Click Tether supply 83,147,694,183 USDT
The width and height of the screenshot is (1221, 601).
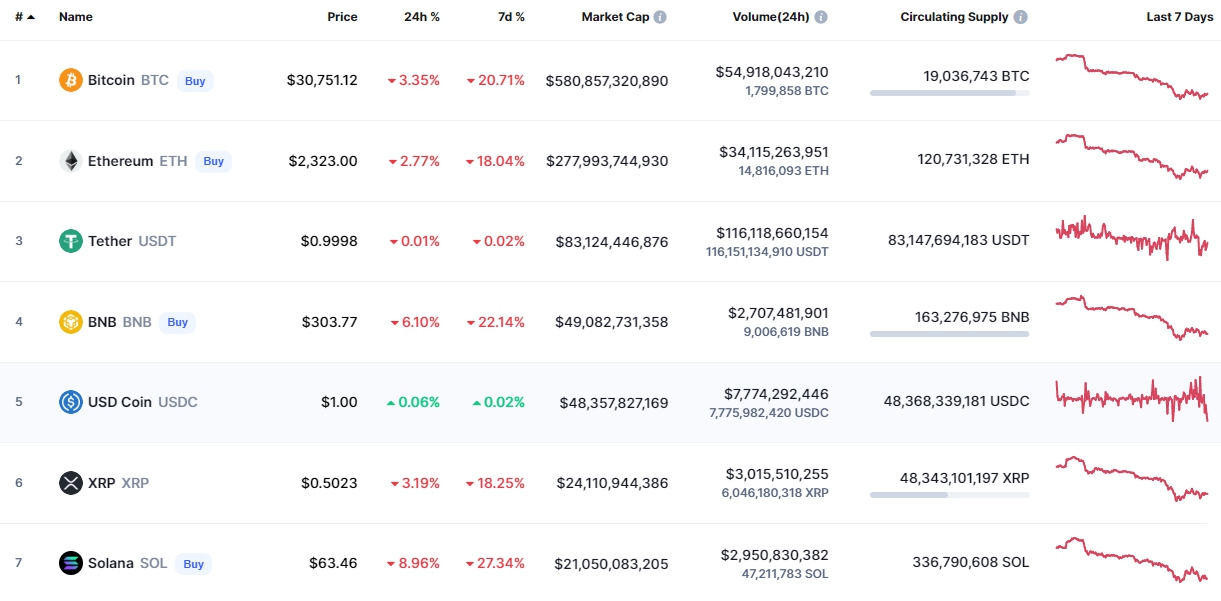pos(958,240)
